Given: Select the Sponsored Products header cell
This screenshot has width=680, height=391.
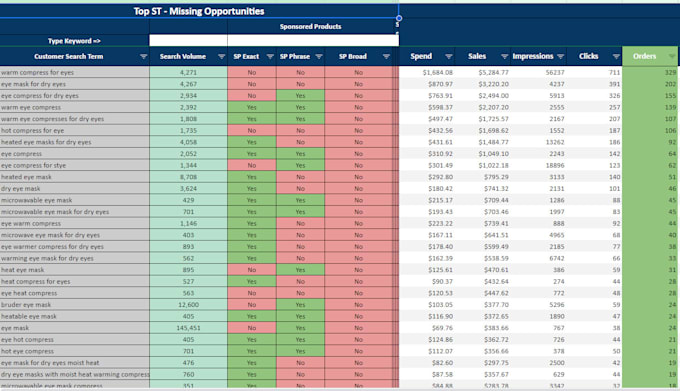Looking at the screenshot, I should click(311, 26).
